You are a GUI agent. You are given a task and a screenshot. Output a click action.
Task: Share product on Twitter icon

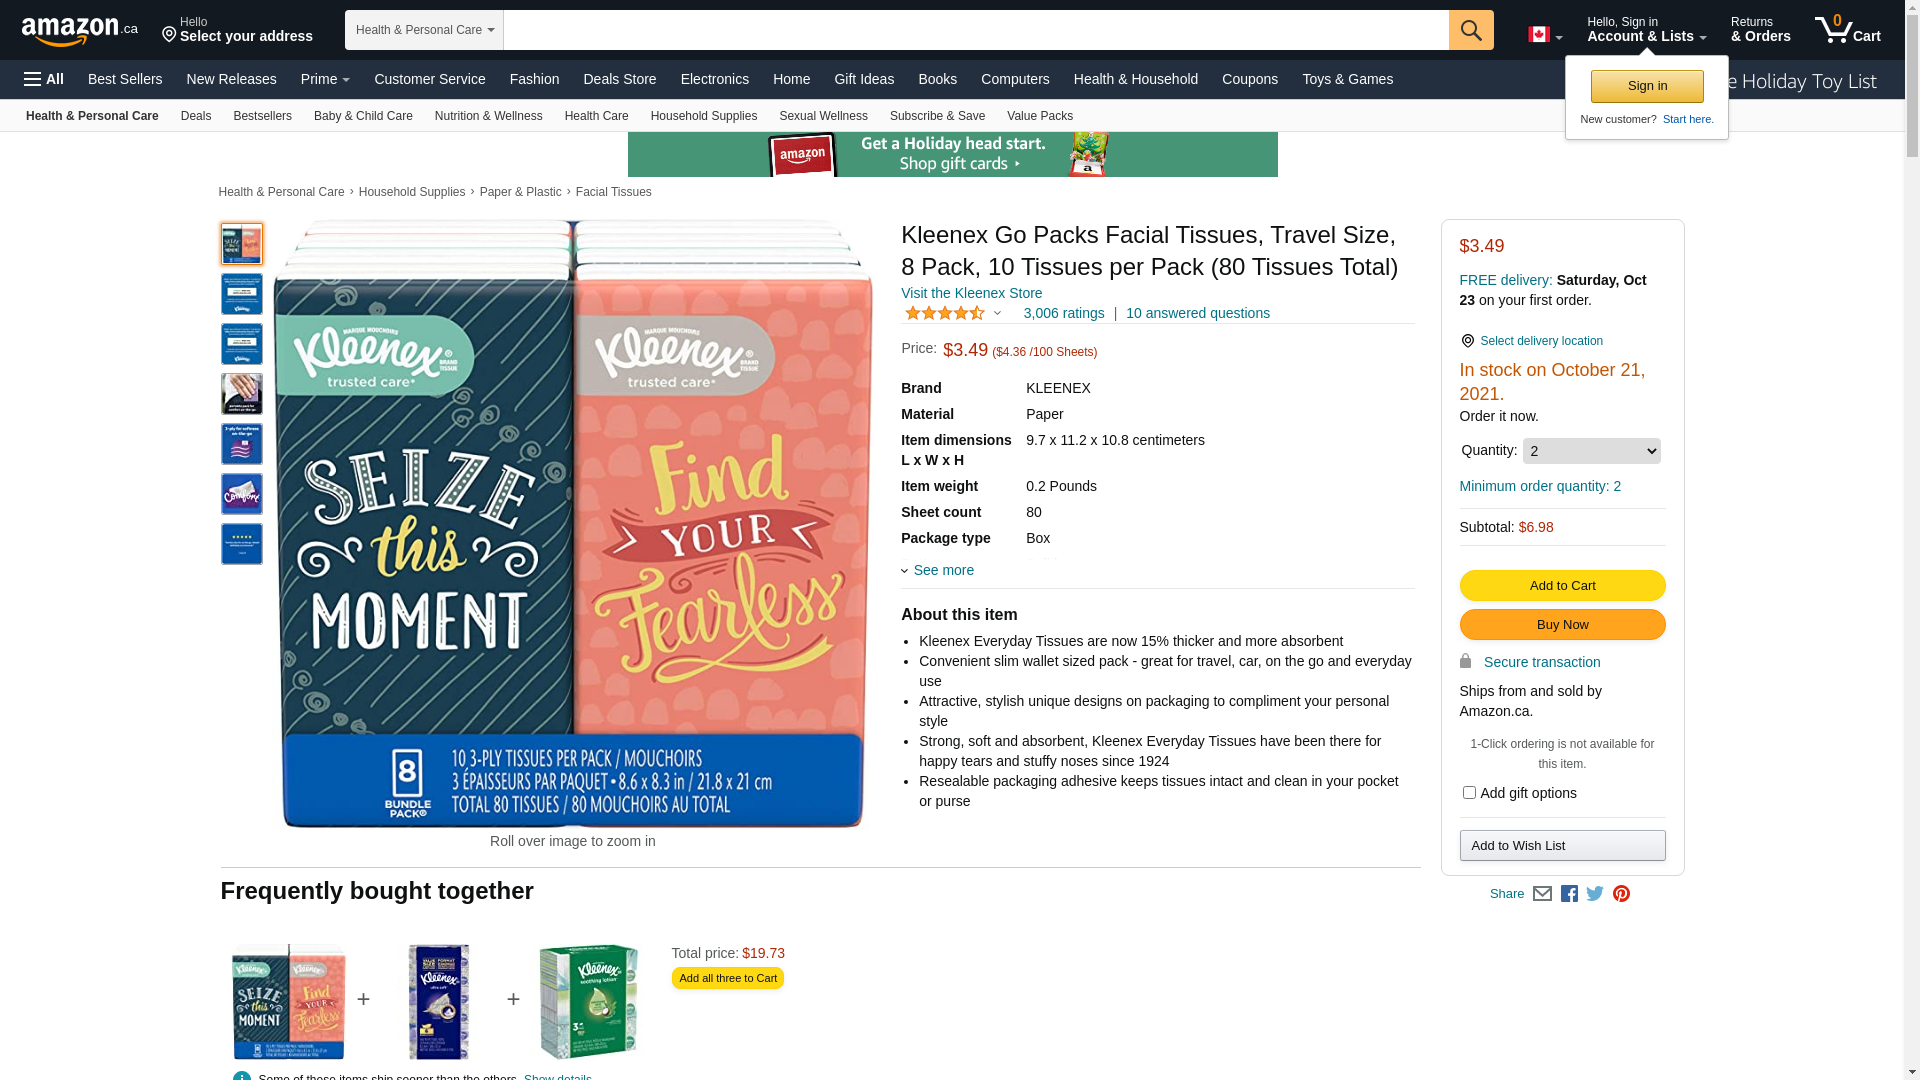point(1595,894)
